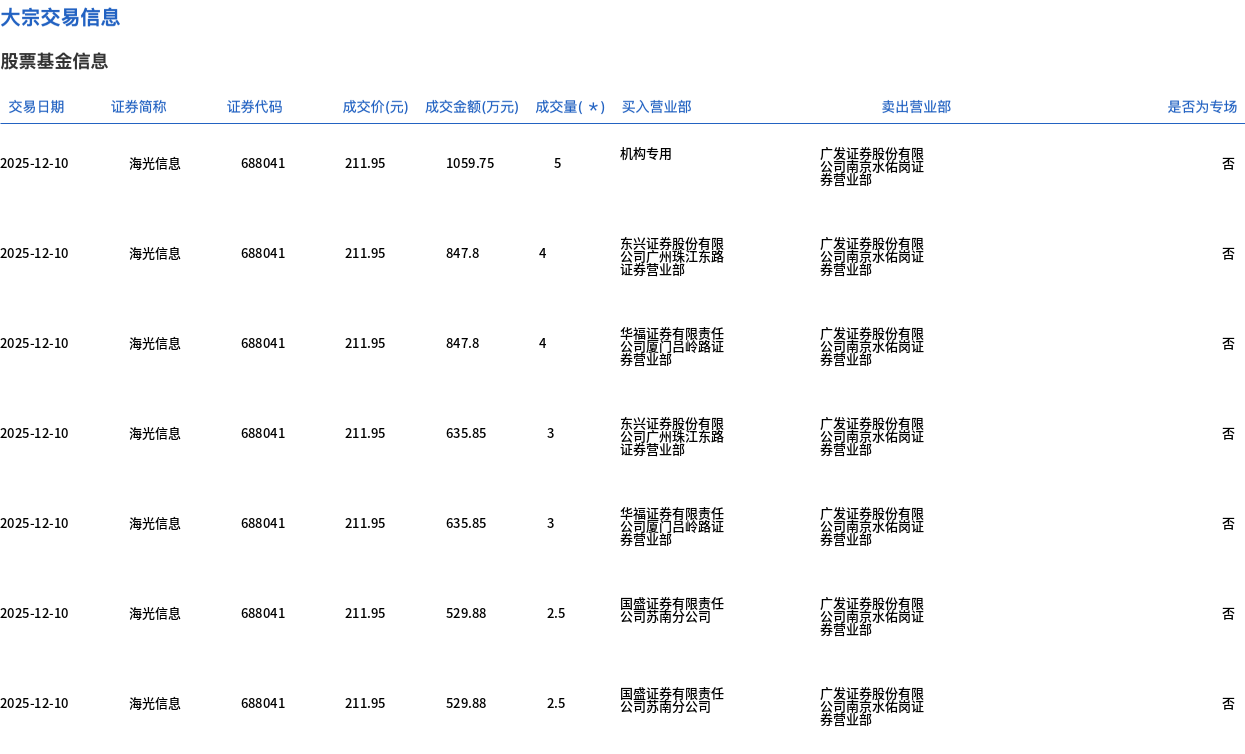
Task: Select volume 4 in the 华福证券 row
Action: tap(543, 343)
